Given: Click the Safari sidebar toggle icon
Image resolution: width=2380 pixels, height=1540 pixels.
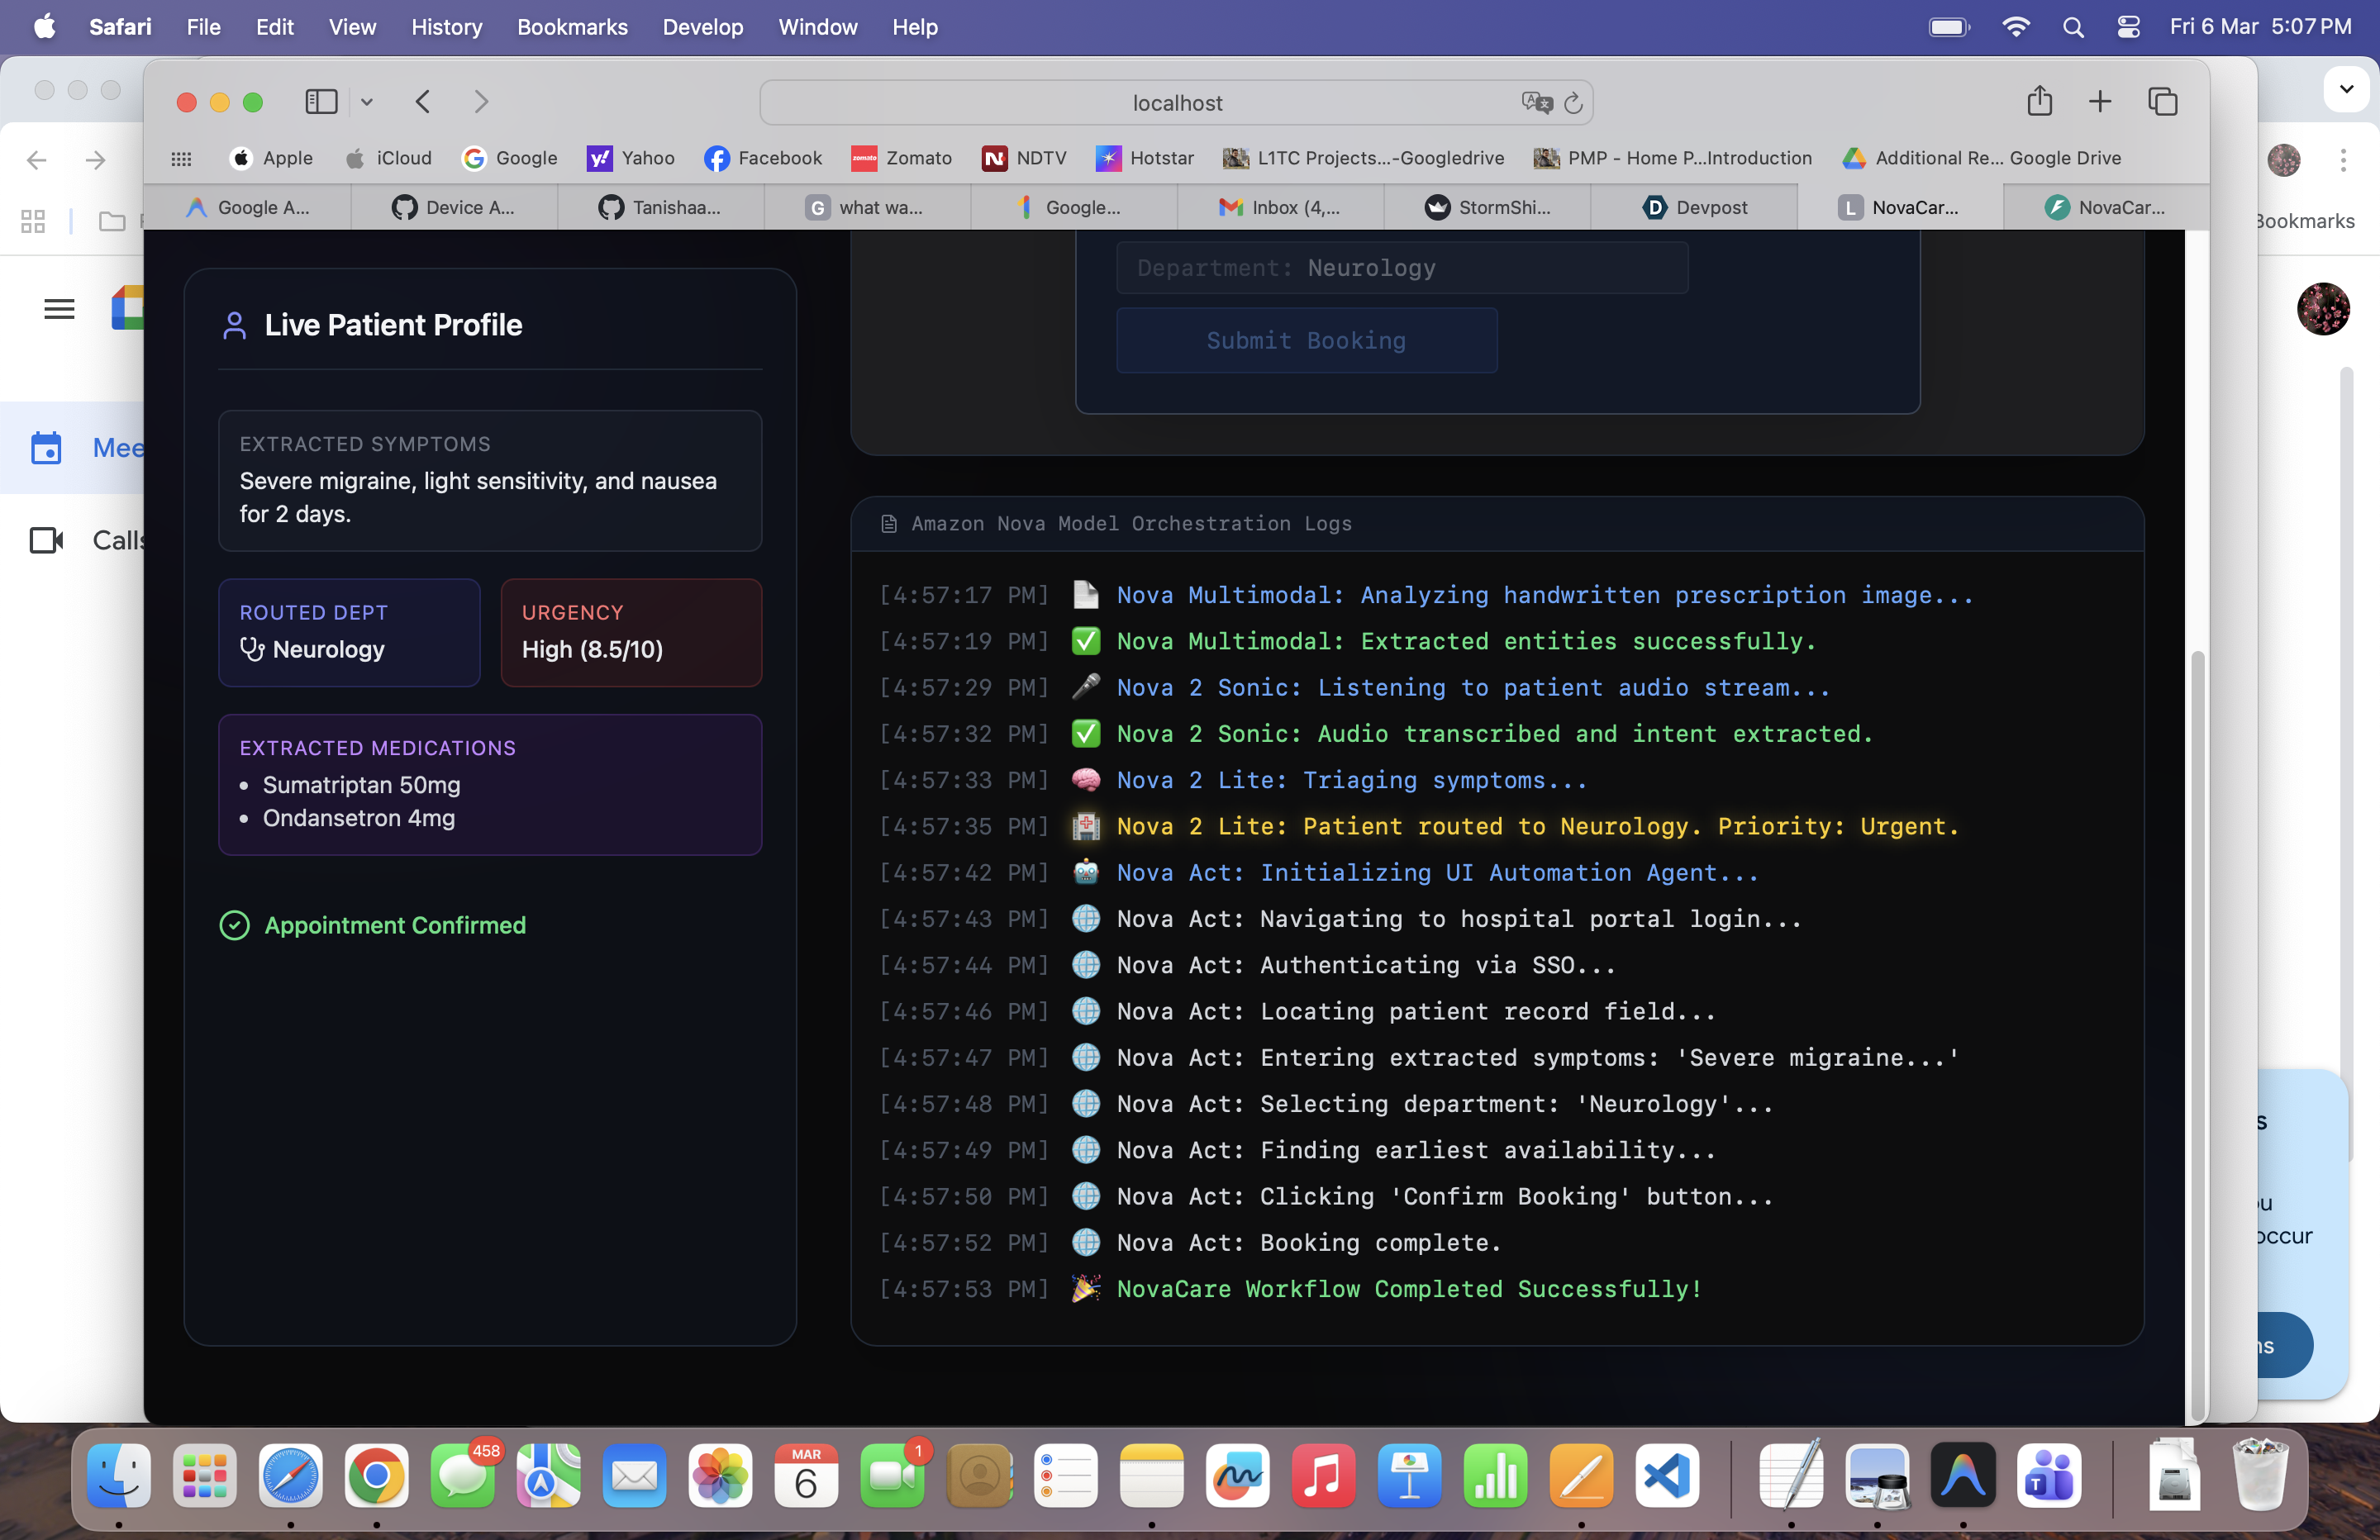Looking at the screenshot, I should point(321,102).
